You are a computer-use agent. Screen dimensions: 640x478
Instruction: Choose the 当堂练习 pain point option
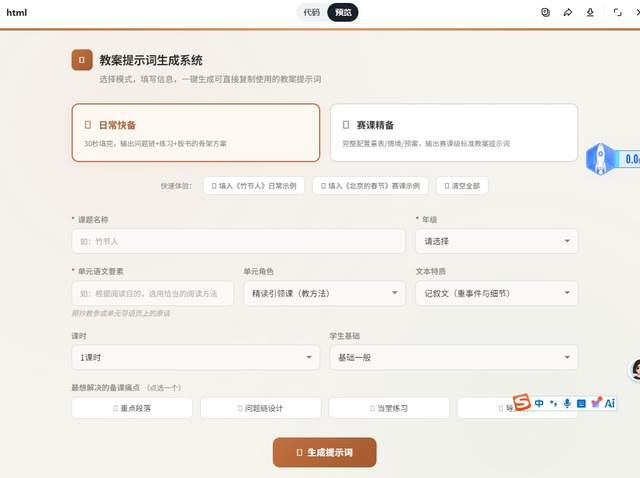point(389,408)
